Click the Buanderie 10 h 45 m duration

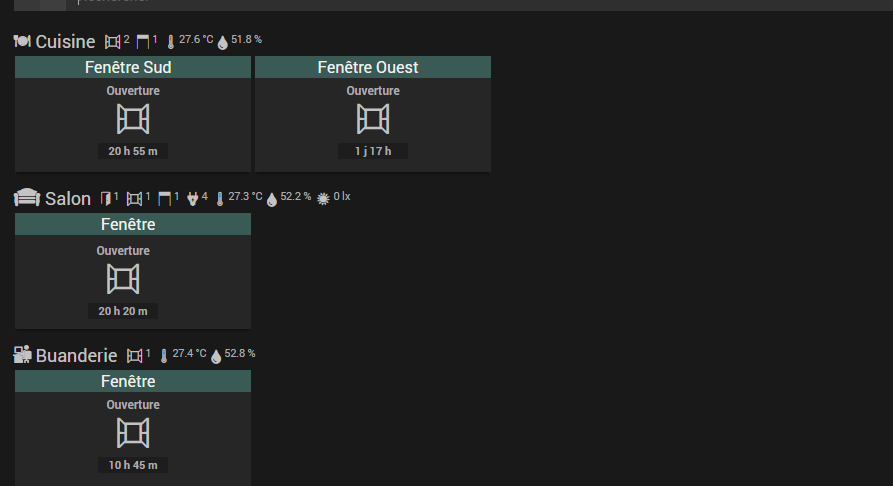coord(133,465)
